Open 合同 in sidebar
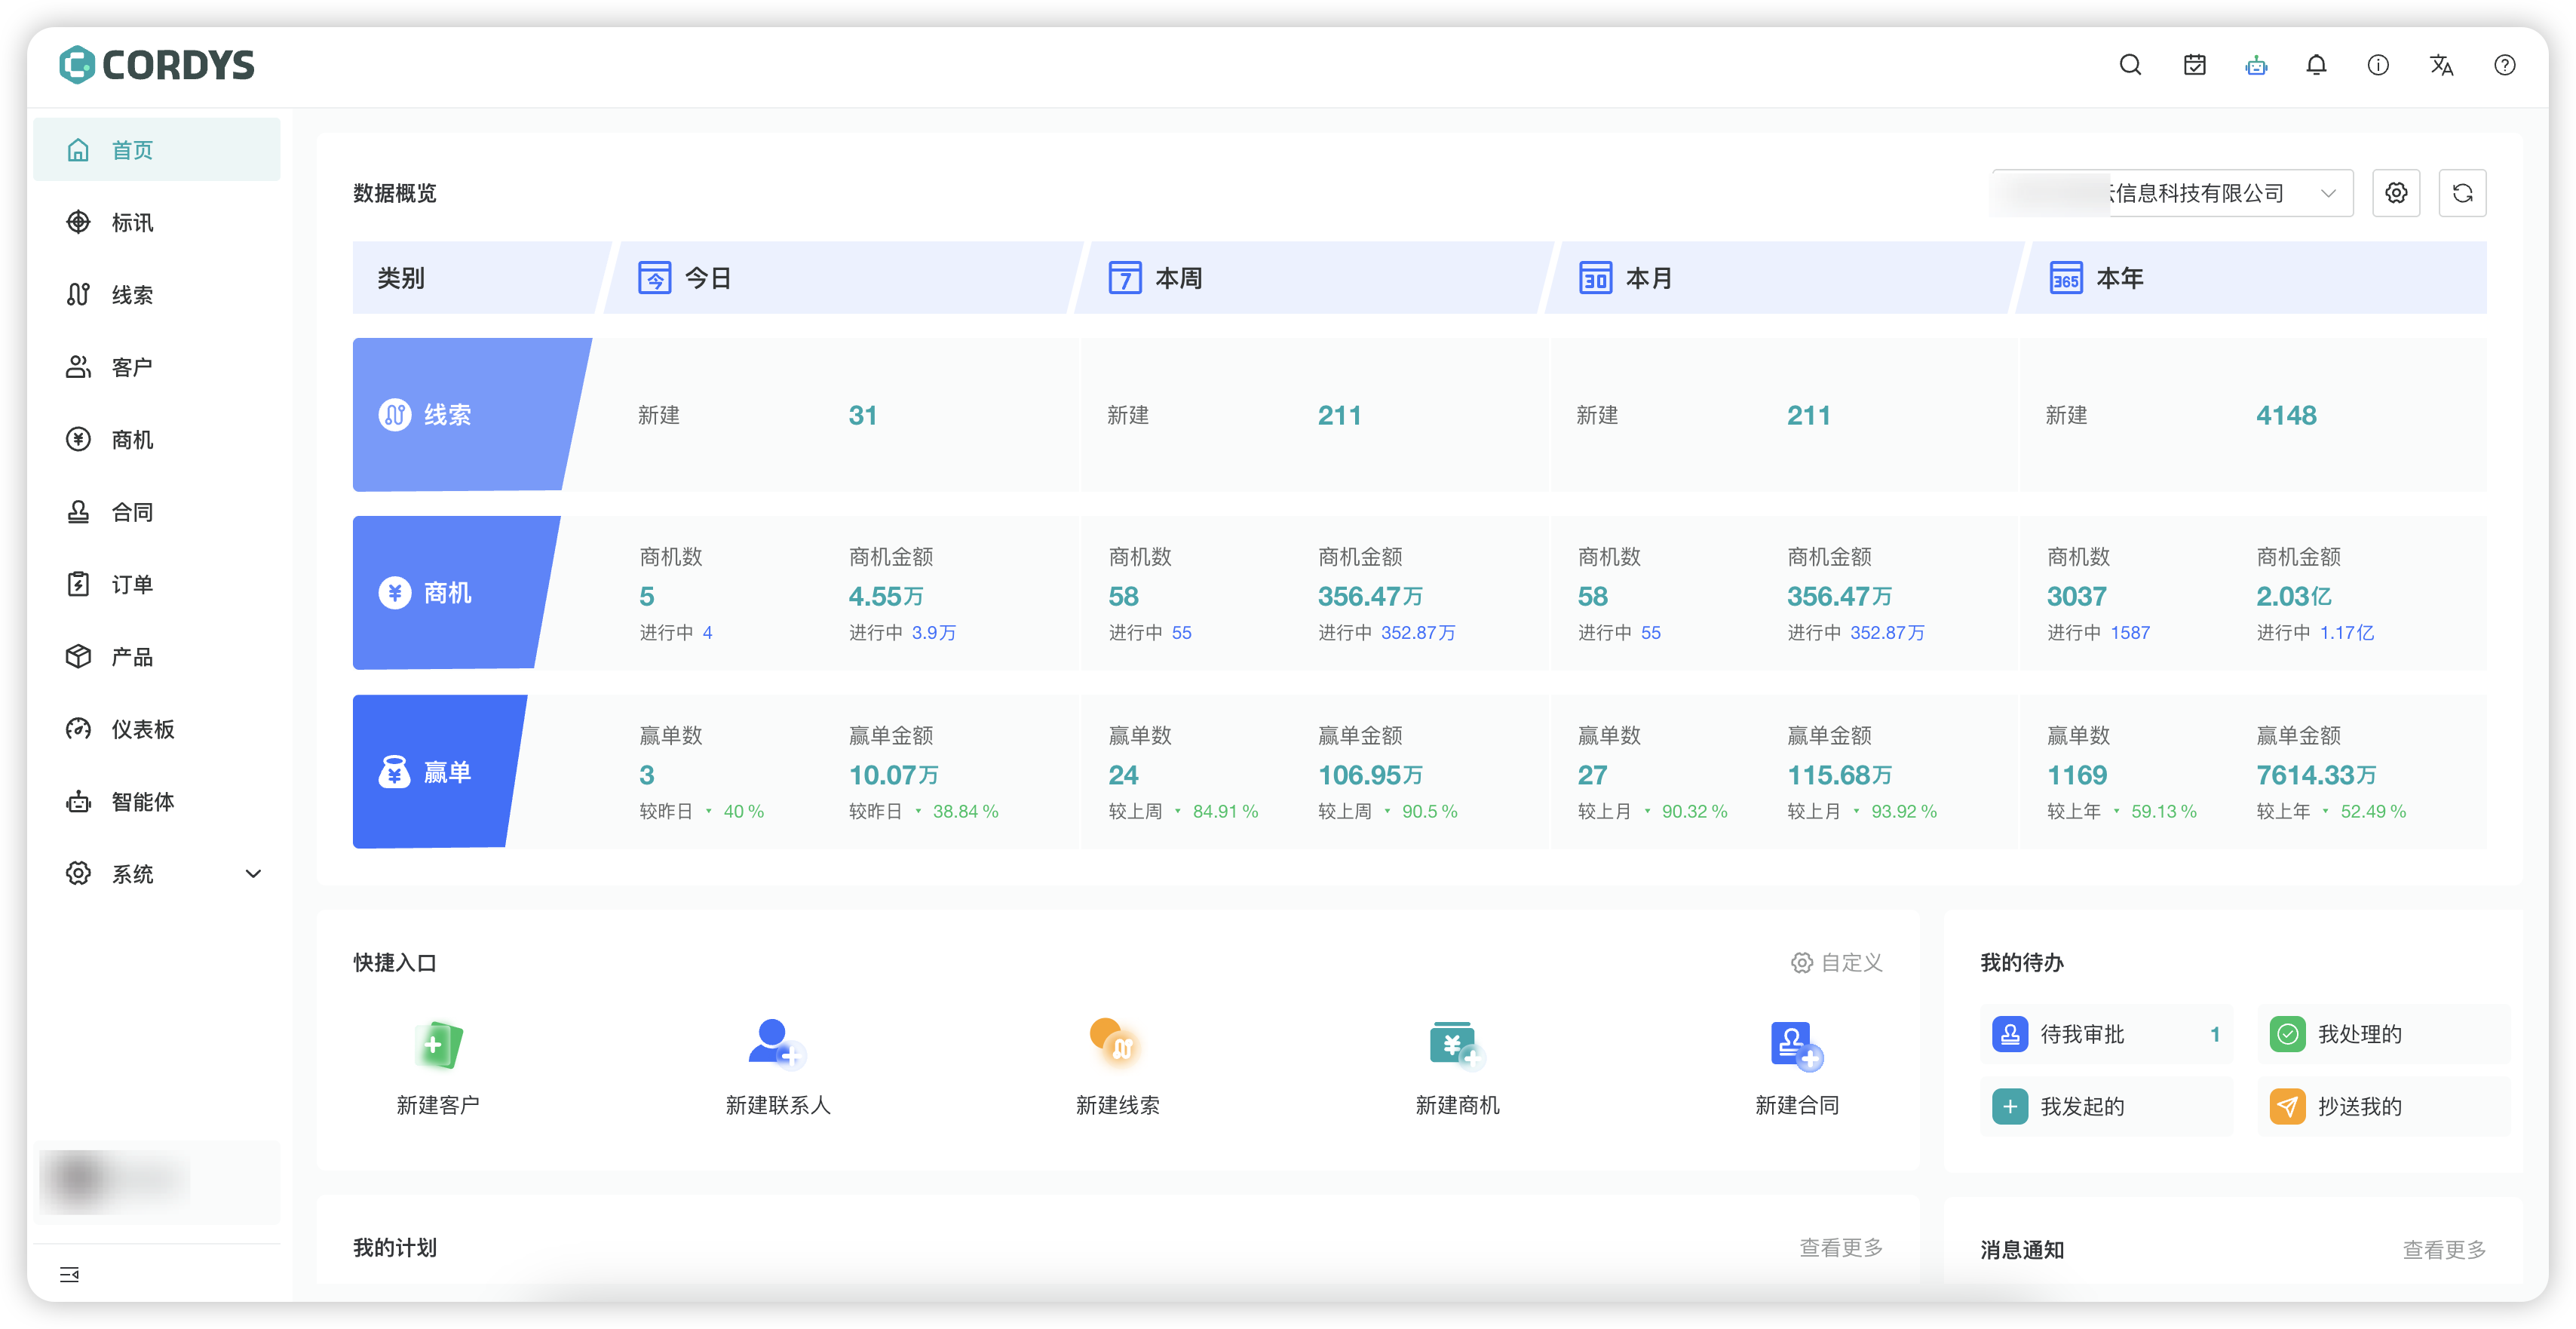Screen dimensions: 2576x1329 click(157, 512)
